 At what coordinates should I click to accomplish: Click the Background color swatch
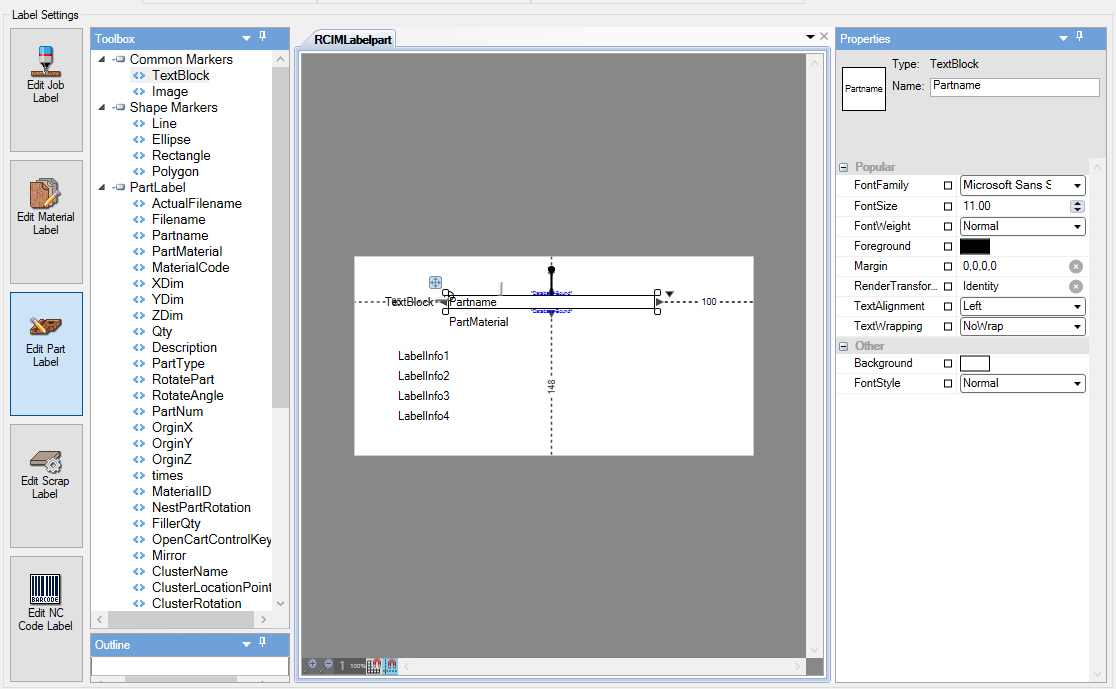point(974,362)
